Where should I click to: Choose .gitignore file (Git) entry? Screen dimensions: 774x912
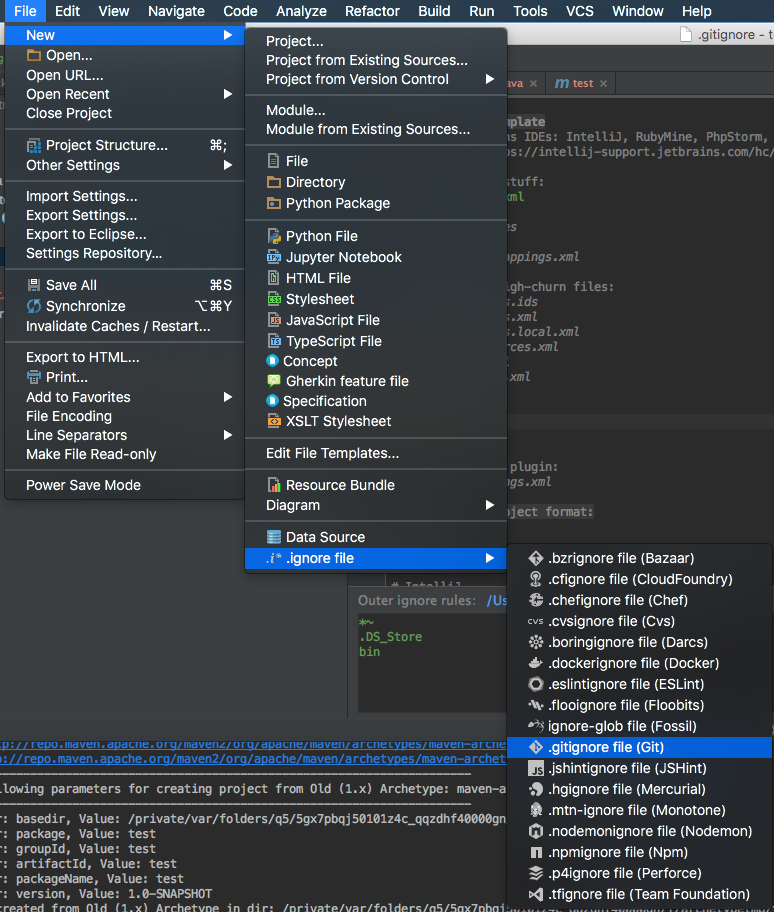tap(606, 747)
